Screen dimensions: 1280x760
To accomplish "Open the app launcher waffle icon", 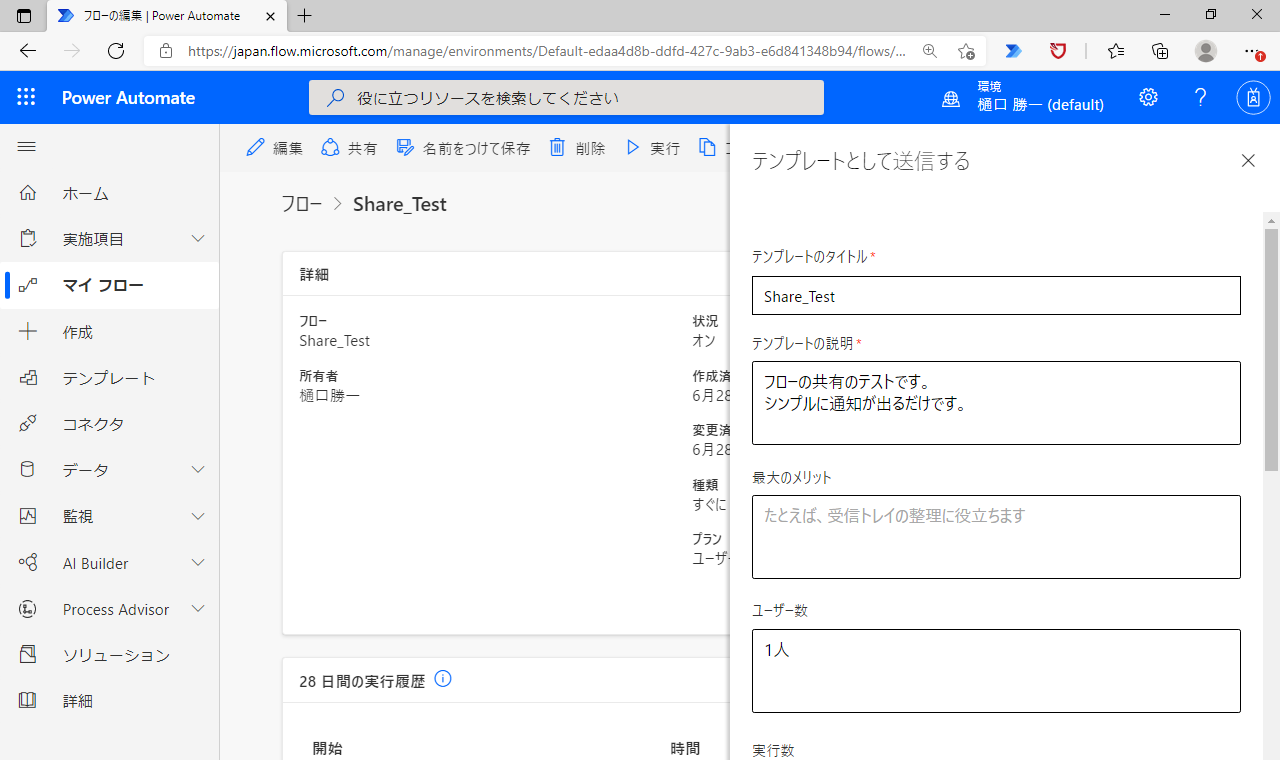I will click(27, 98).
